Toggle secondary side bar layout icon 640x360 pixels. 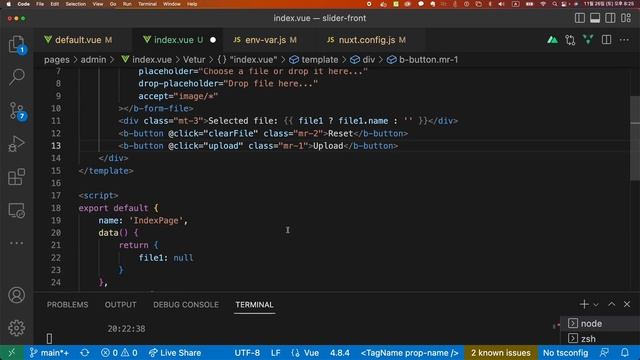[611, 18]
